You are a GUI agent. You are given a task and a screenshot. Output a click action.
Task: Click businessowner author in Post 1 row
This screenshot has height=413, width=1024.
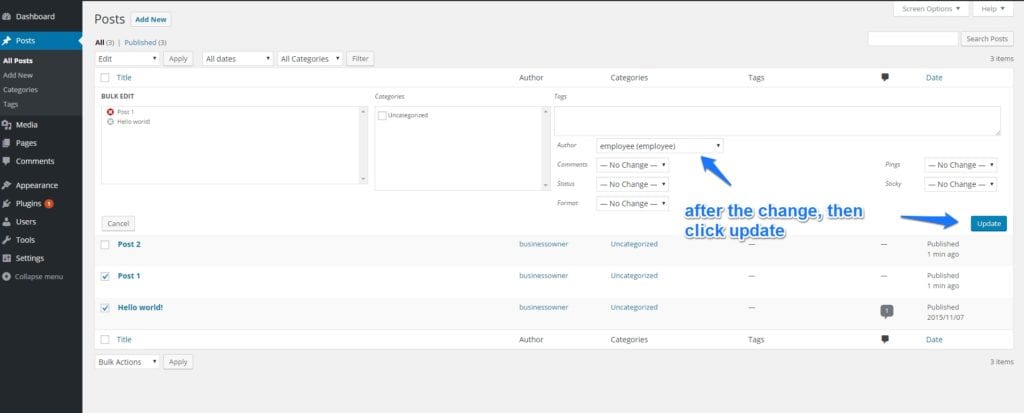coord(543,276)
